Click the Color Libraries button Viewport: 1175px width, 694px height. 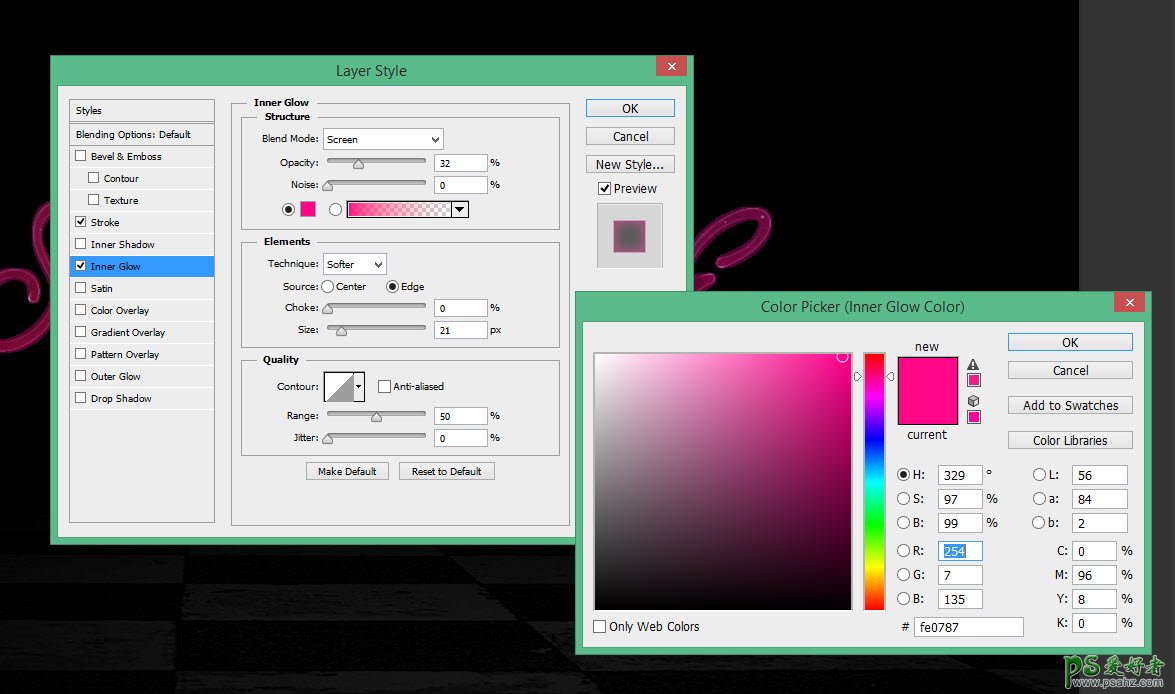point(1070,440)
